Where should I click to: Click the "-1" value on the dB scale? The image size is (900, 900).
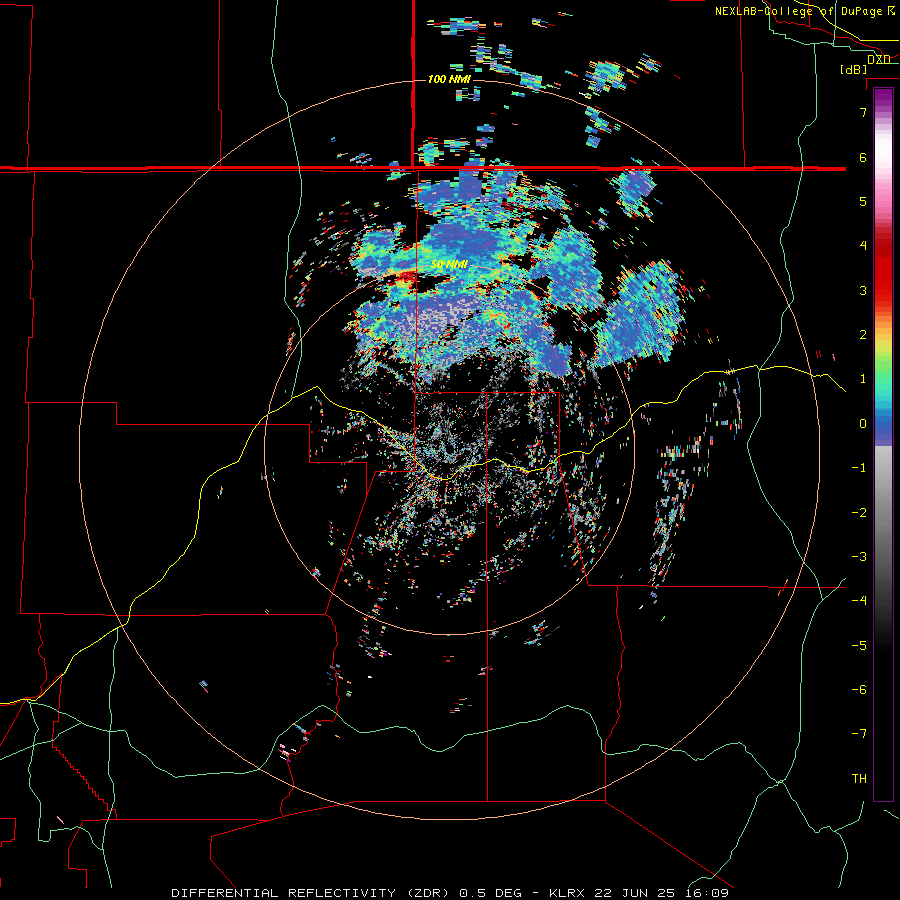point(859,468)
